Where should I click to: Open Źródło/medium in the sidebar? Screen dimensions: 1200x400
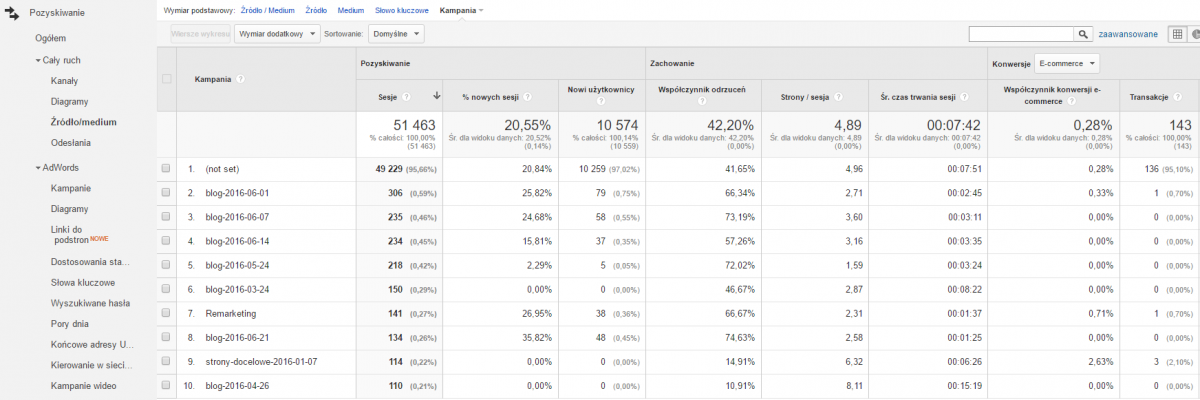83,122
